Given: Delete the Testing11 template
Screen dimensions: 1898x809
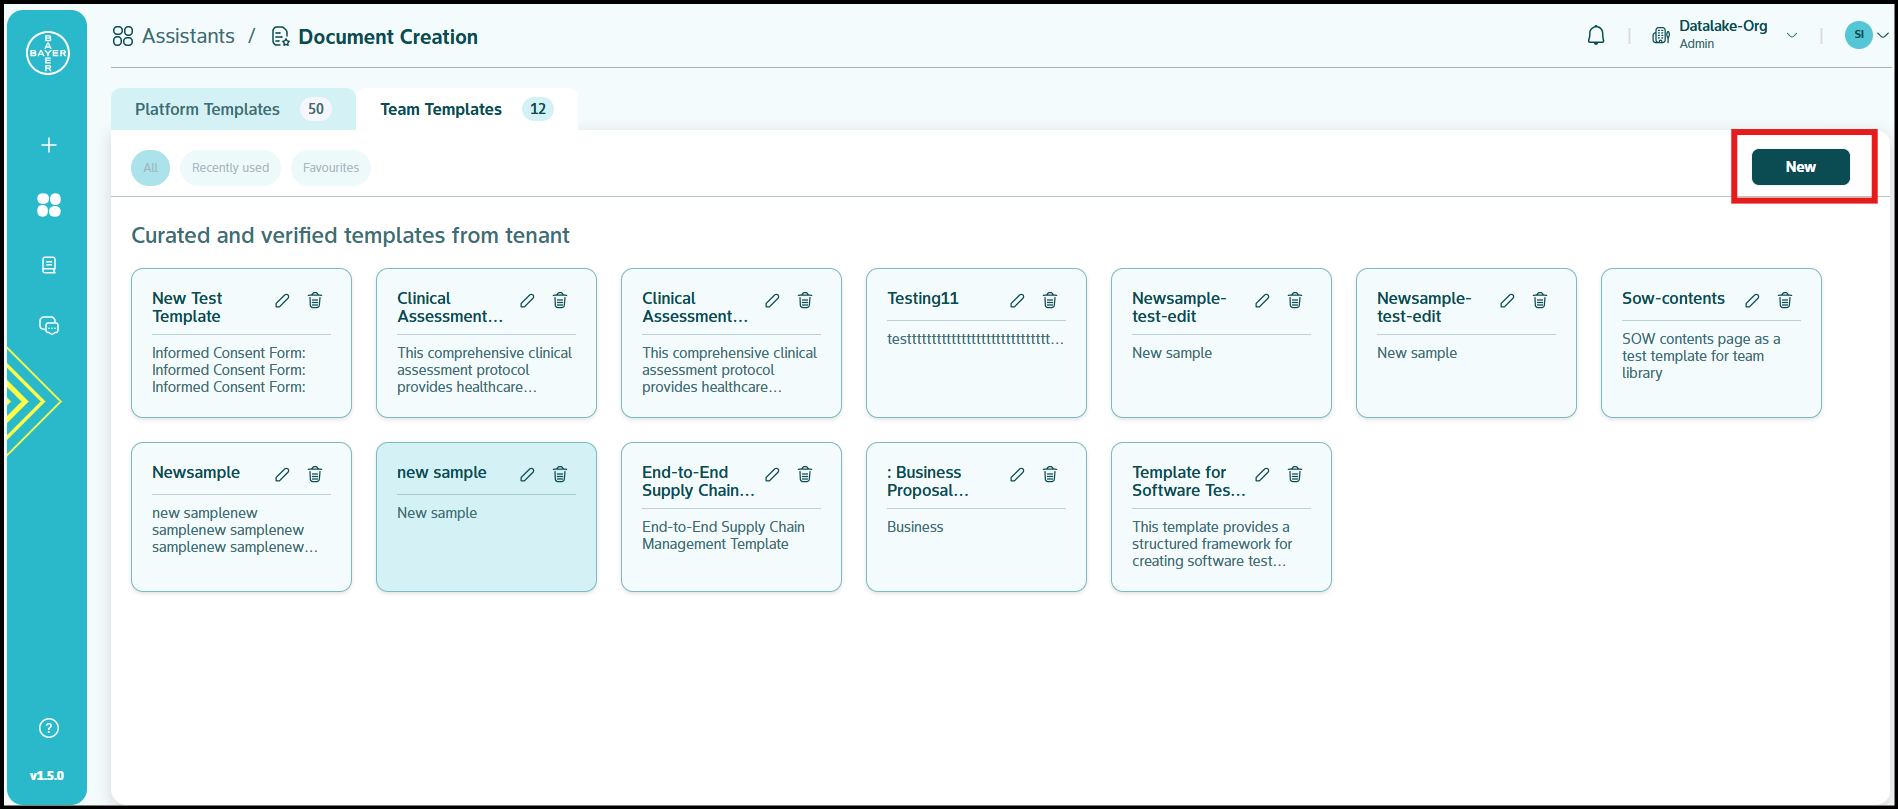Looking at the screenshot, I should [x=1050, y=301].
